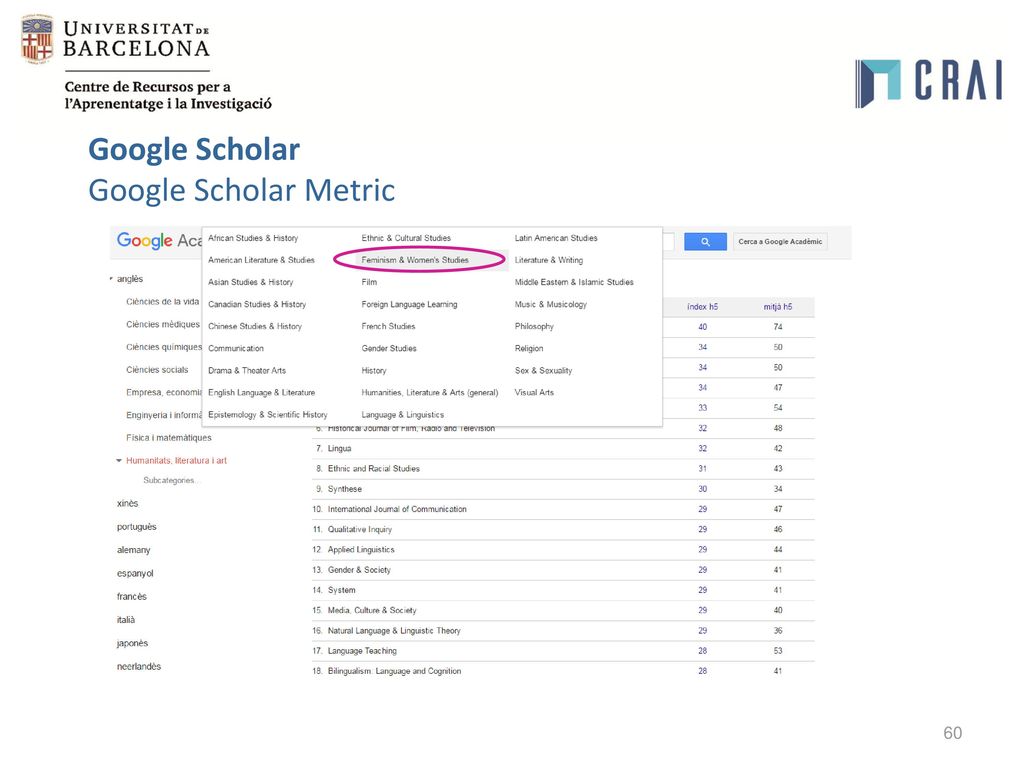Switch language to italià
1024x768 pixels.
click(x=125, y=620)
